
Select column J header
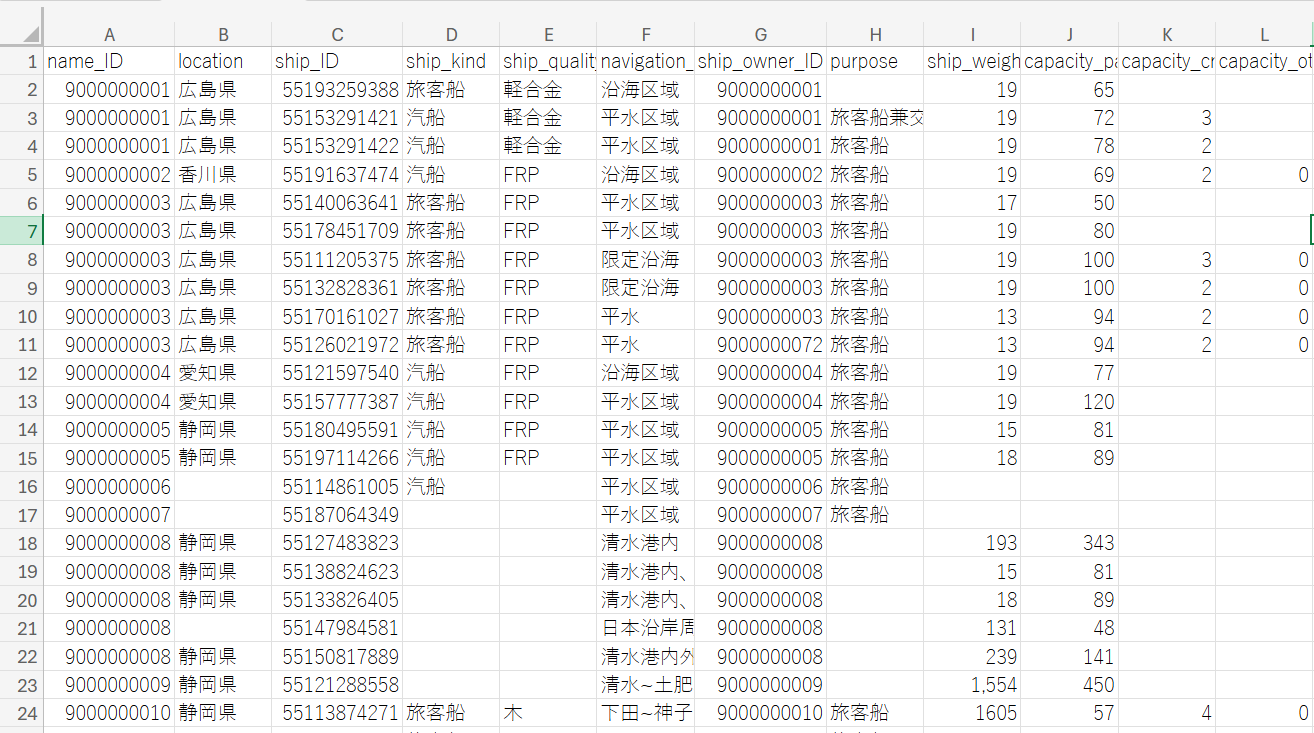pyautogui.click(x=1069, y=34)
